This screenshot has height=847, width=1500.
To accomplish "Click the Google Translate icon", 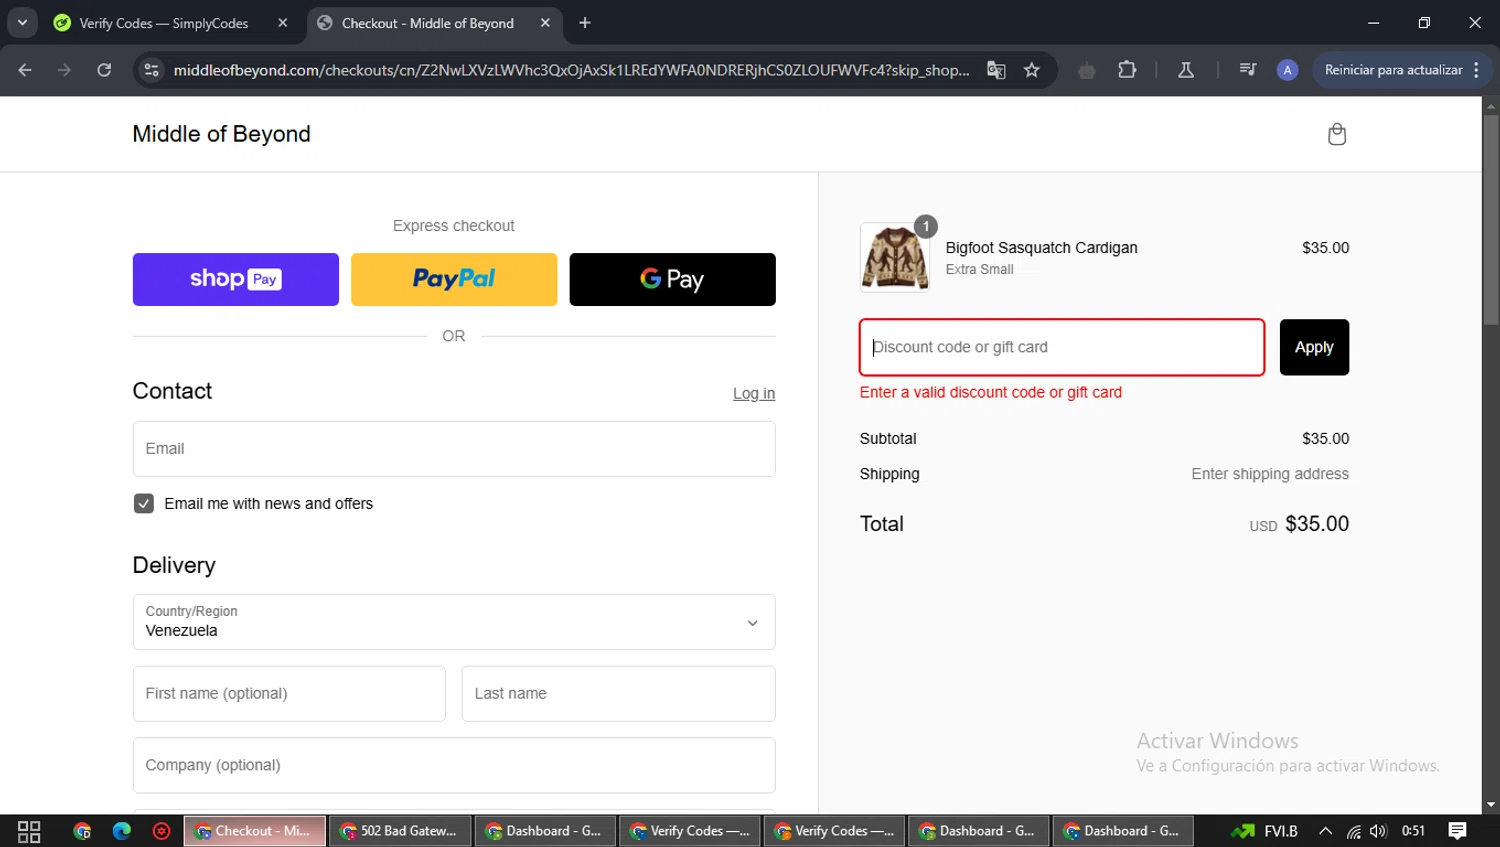I will [996, 70].
